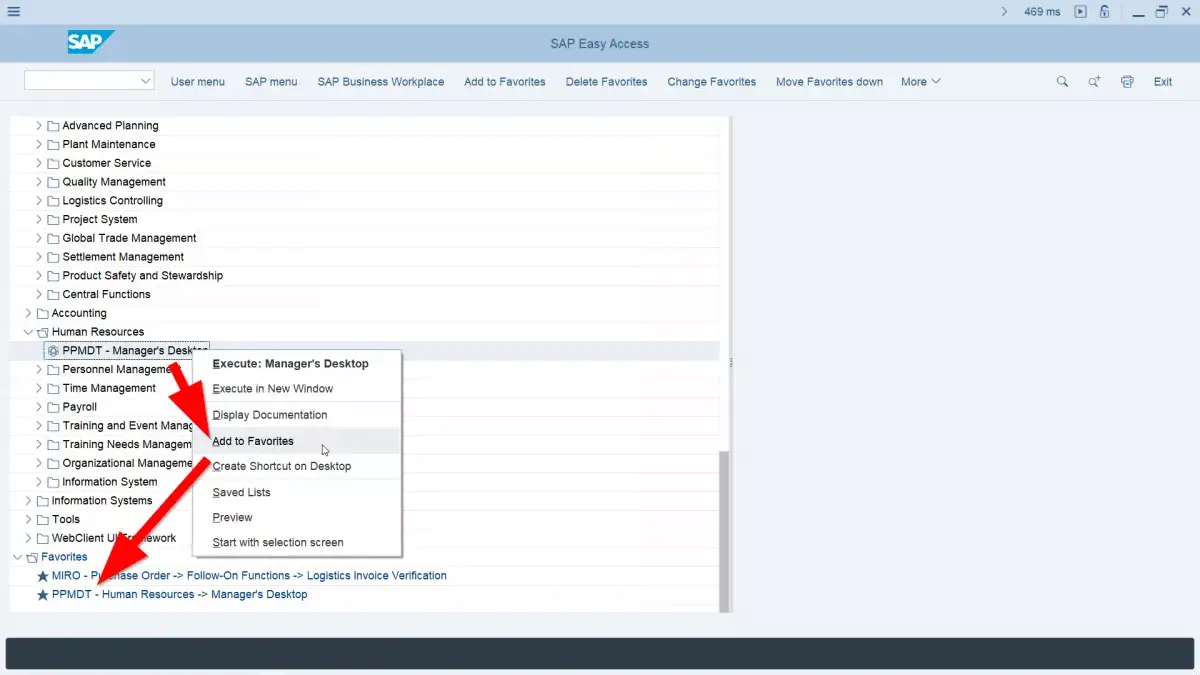Expand the Logistics Controlling node
The image size is (1200, 675).
tap(39, 201)
